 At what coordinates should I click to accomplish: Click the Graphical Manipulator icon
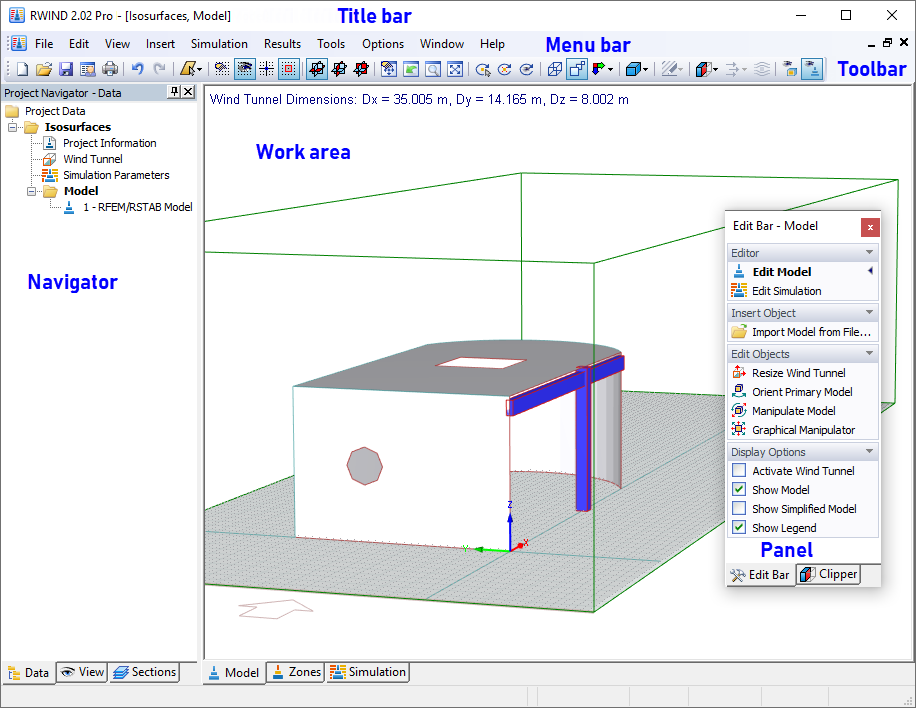[x=739, y=429]
